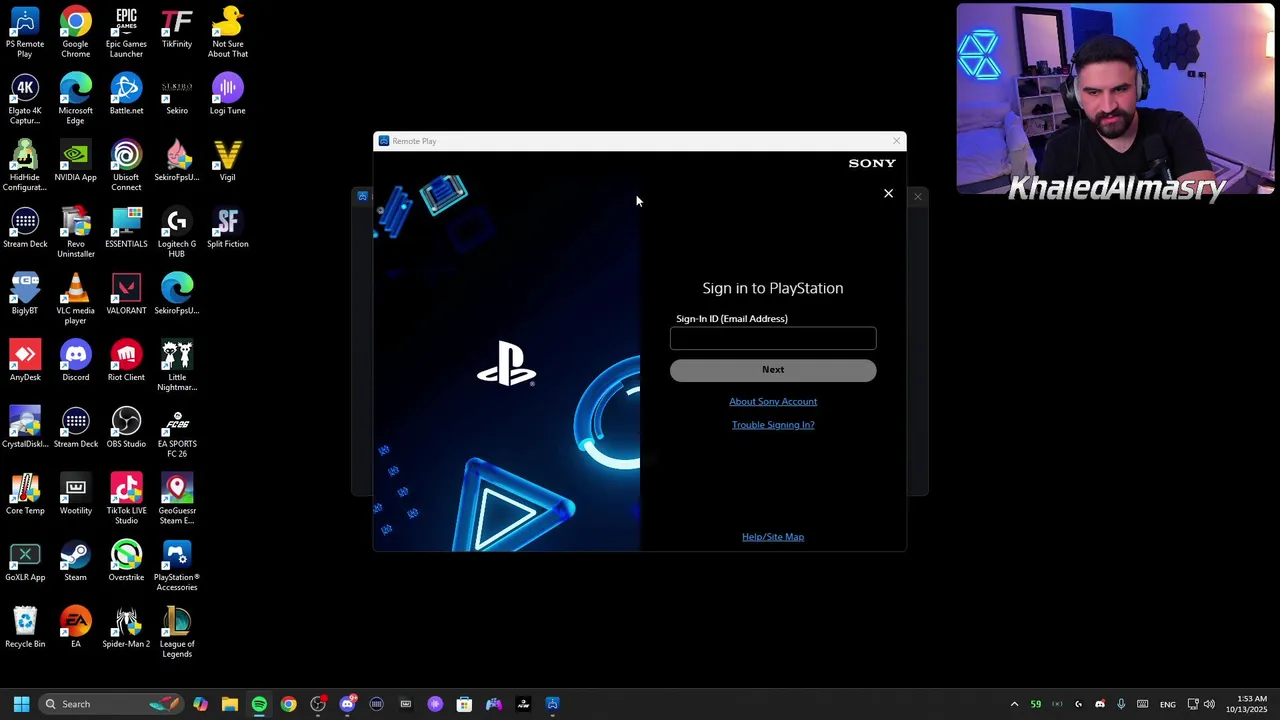Open Elgato 4K Capture shortcut
Screen dimensions: 1280x720
point(25,99)
